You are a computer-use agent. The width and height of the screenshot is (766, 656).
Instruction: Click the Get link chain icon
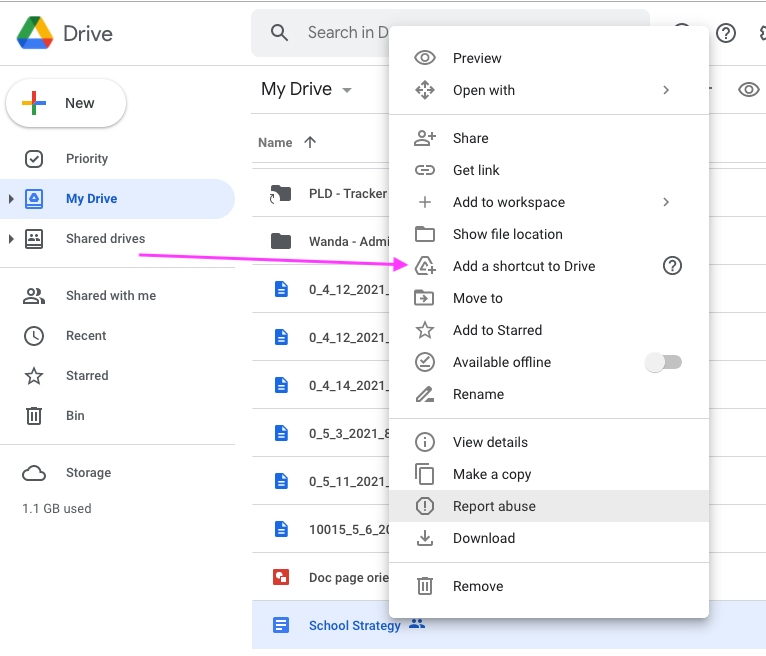click(425, 170)
